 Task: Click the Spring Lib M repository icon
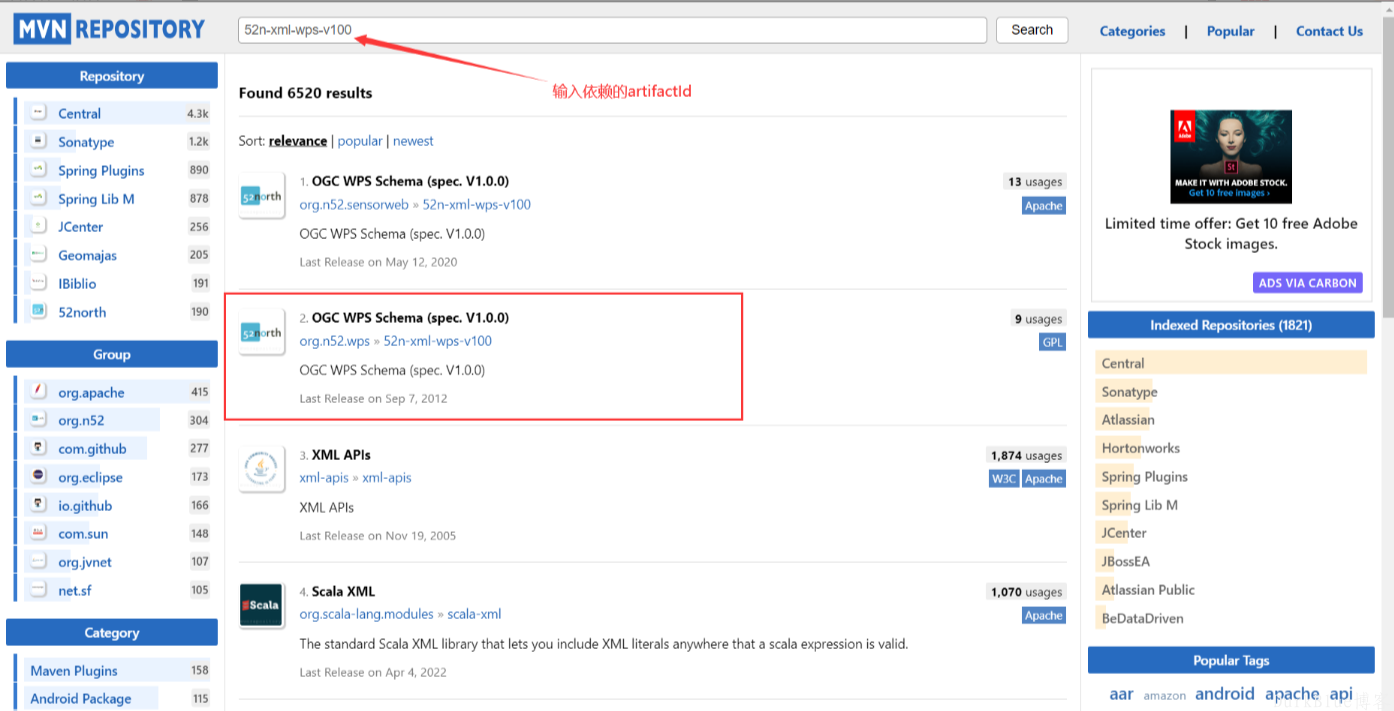[x=38, y=198]
